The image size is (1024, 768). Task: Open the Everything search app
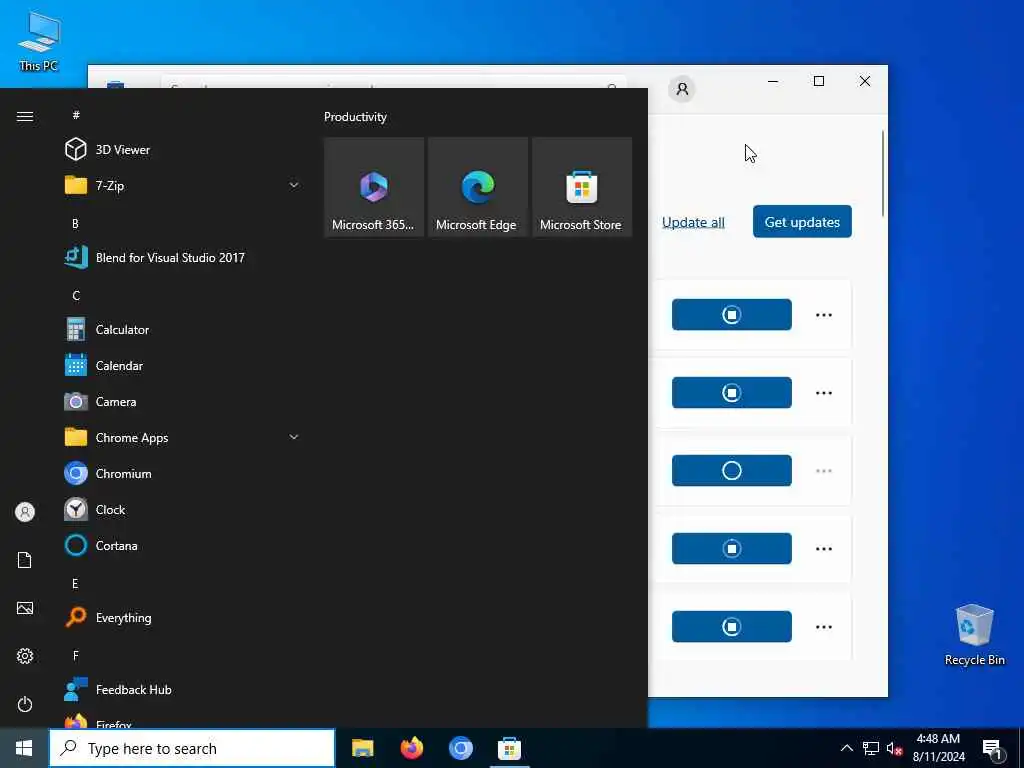tap(182, 617)
